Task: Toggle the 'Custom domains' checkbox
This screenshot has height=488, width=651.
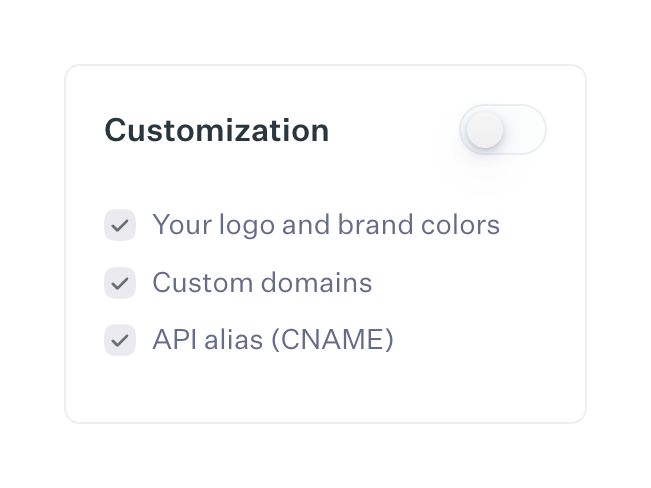Action: [x=120, y=283]
